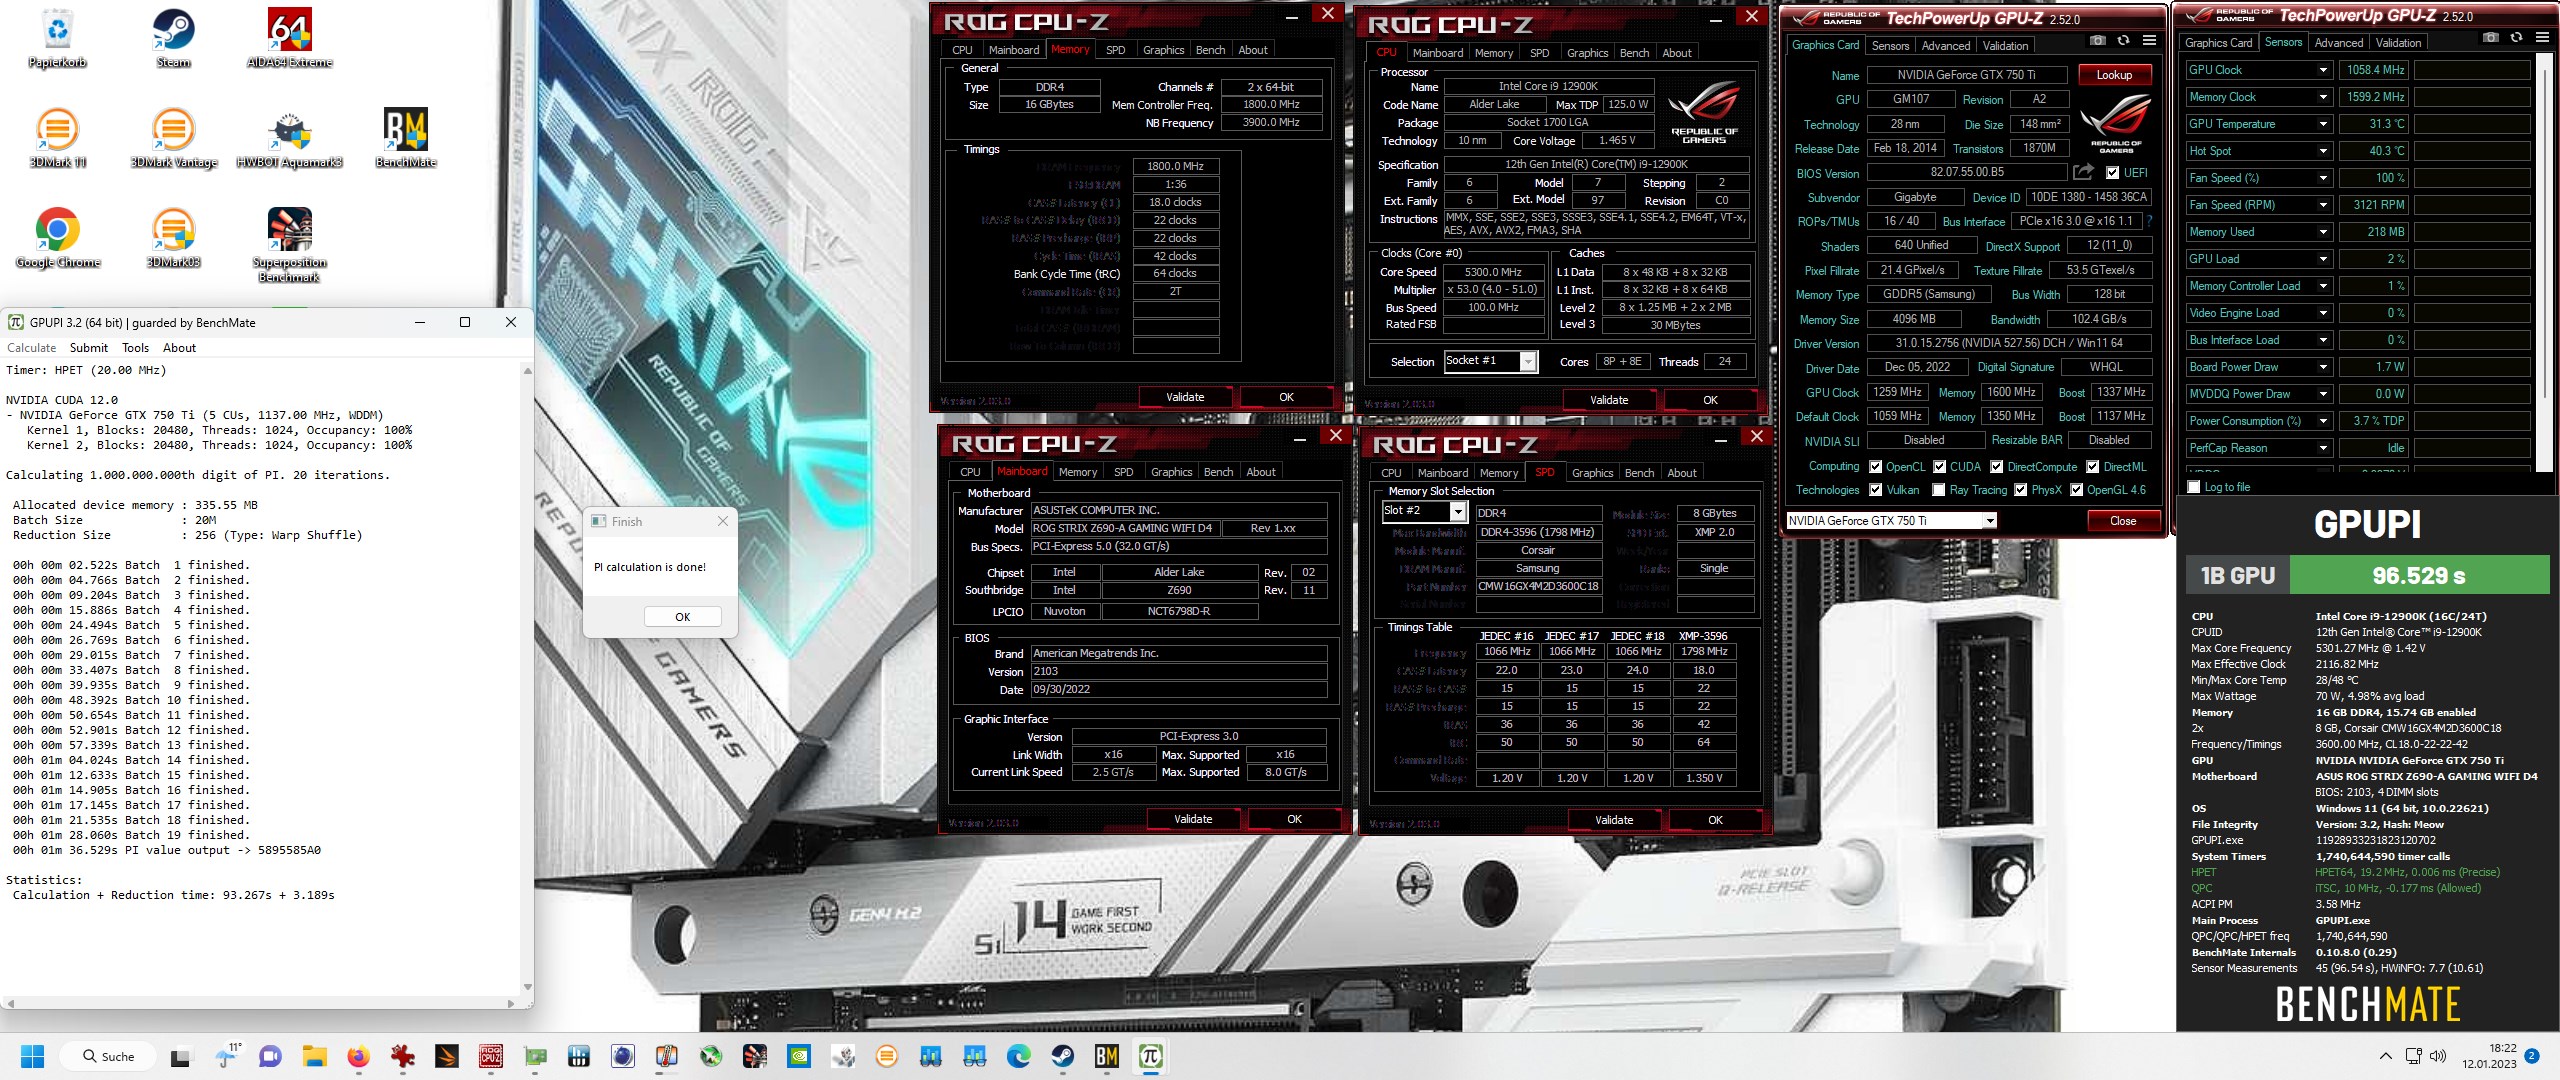Switch to Advanced tab in GPU-Z Graphics Card window

1945,46
